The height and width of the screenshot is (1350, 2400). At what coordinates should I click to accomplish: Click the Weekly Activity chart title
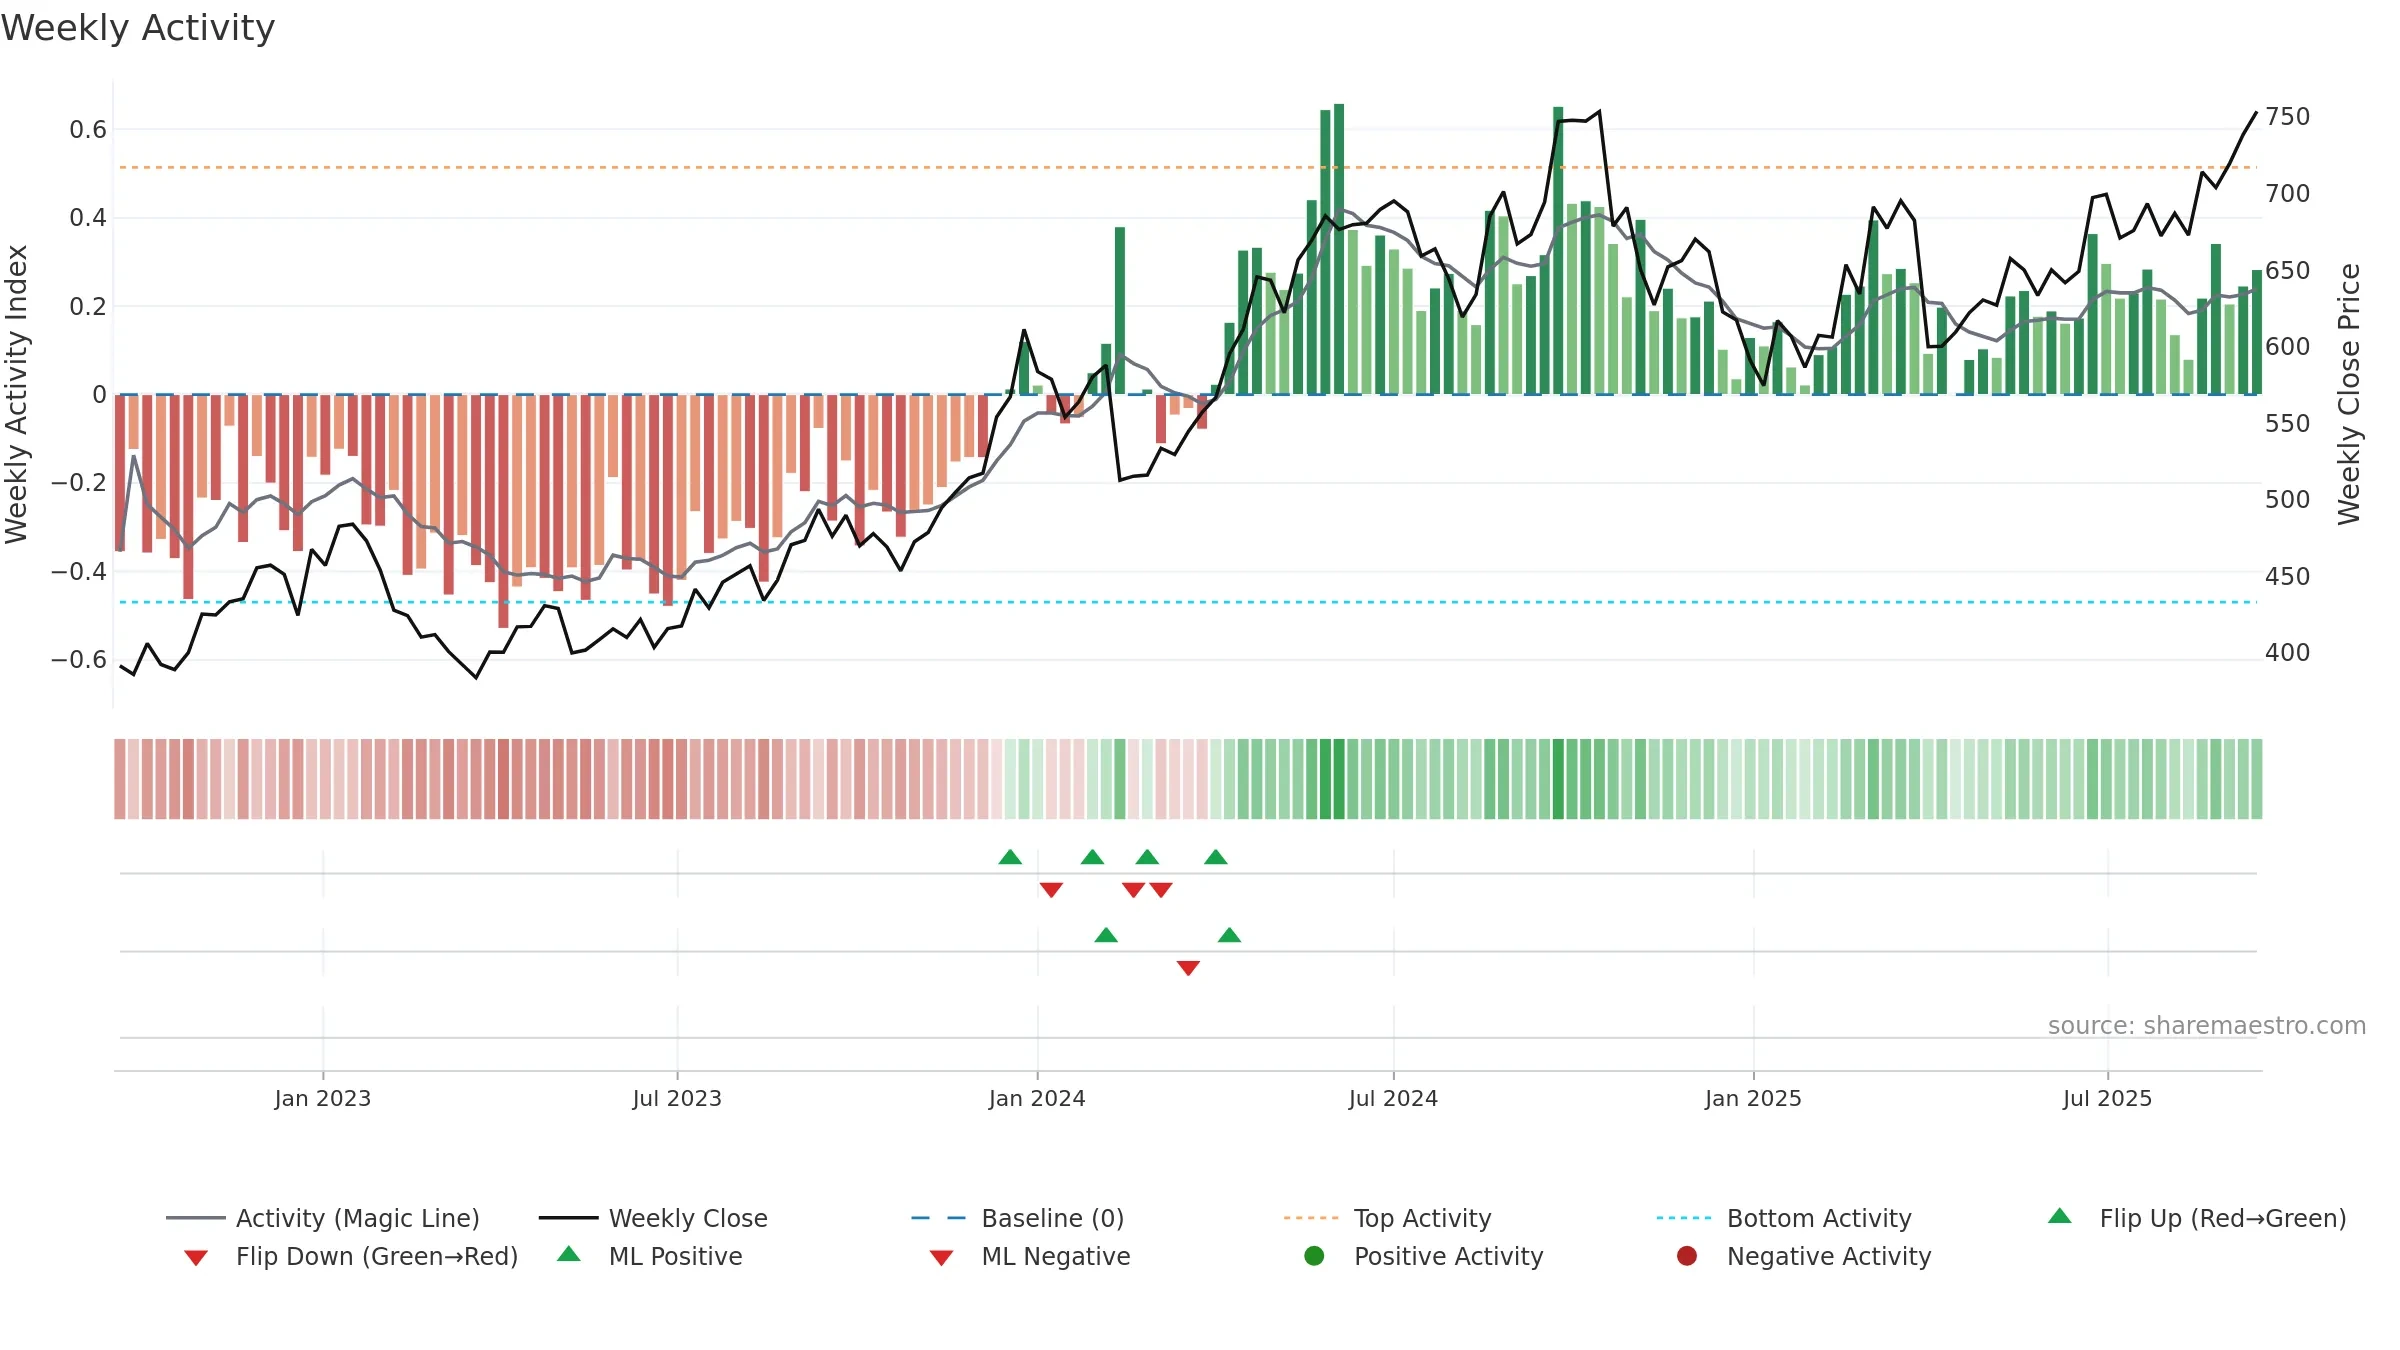(138, 28)
